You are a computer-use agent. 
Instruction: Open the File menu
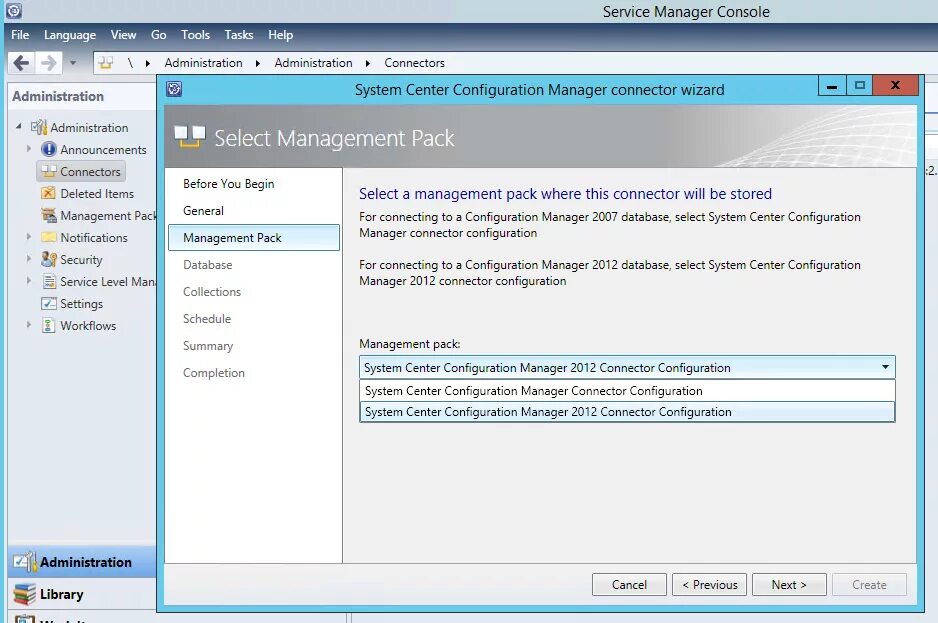[x=20, y=35]
